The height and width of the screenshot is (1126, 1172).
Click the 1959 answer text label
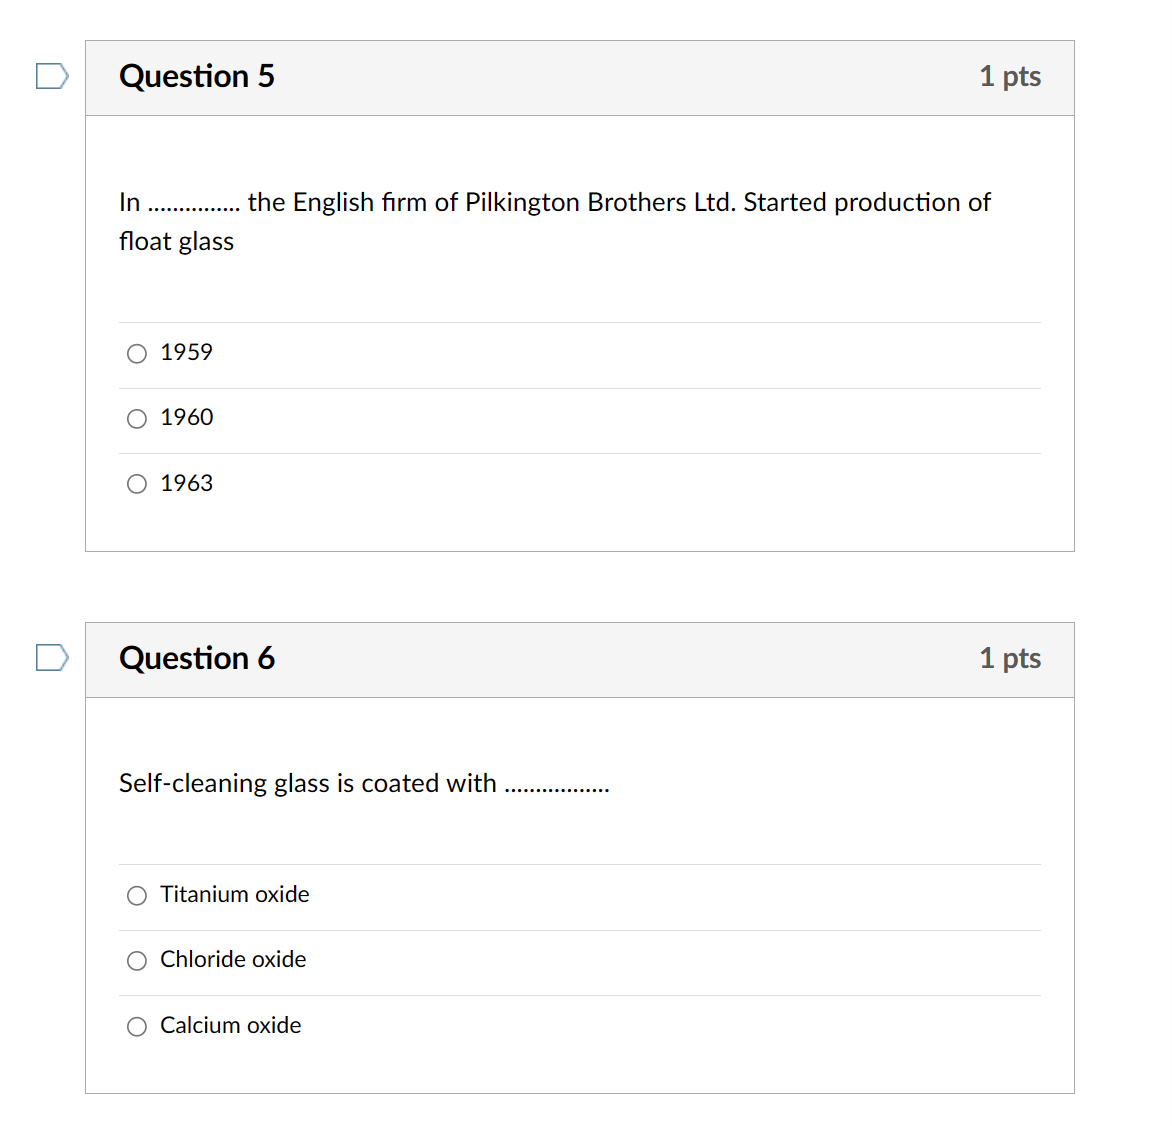pos(186,352)
